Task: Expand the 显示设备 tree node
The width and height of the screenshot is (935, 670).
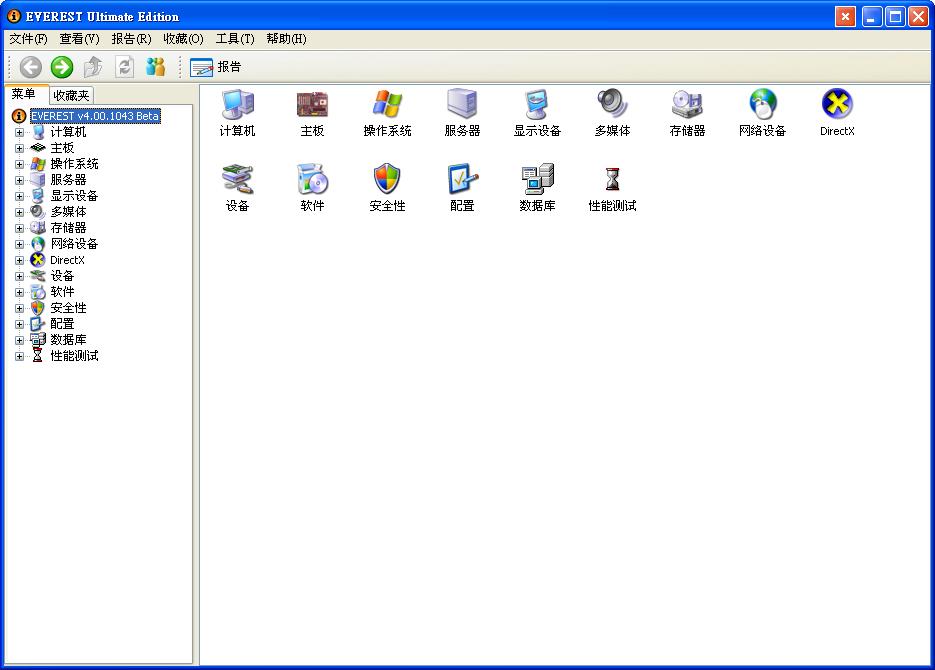Action: coord(19,197)
